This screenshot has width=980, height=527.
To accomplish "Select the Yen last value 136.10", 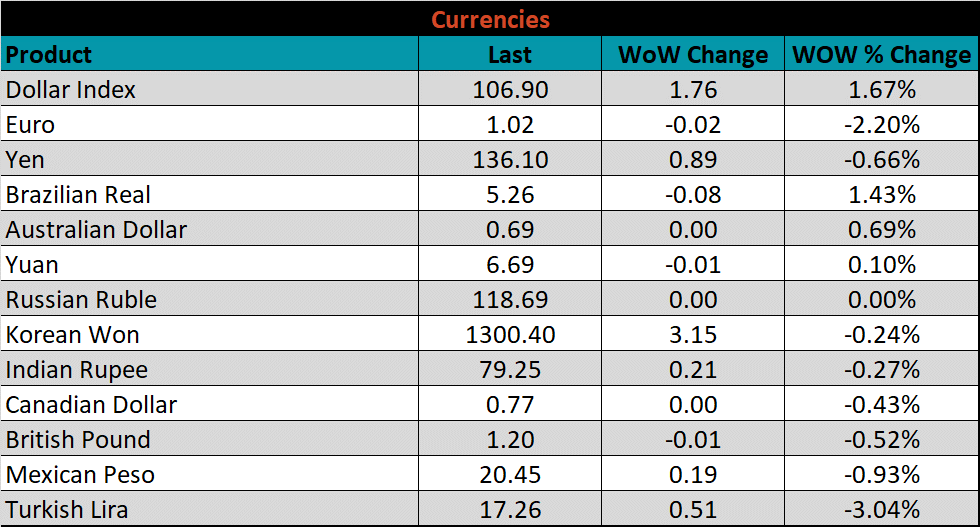I will [510, 160].
